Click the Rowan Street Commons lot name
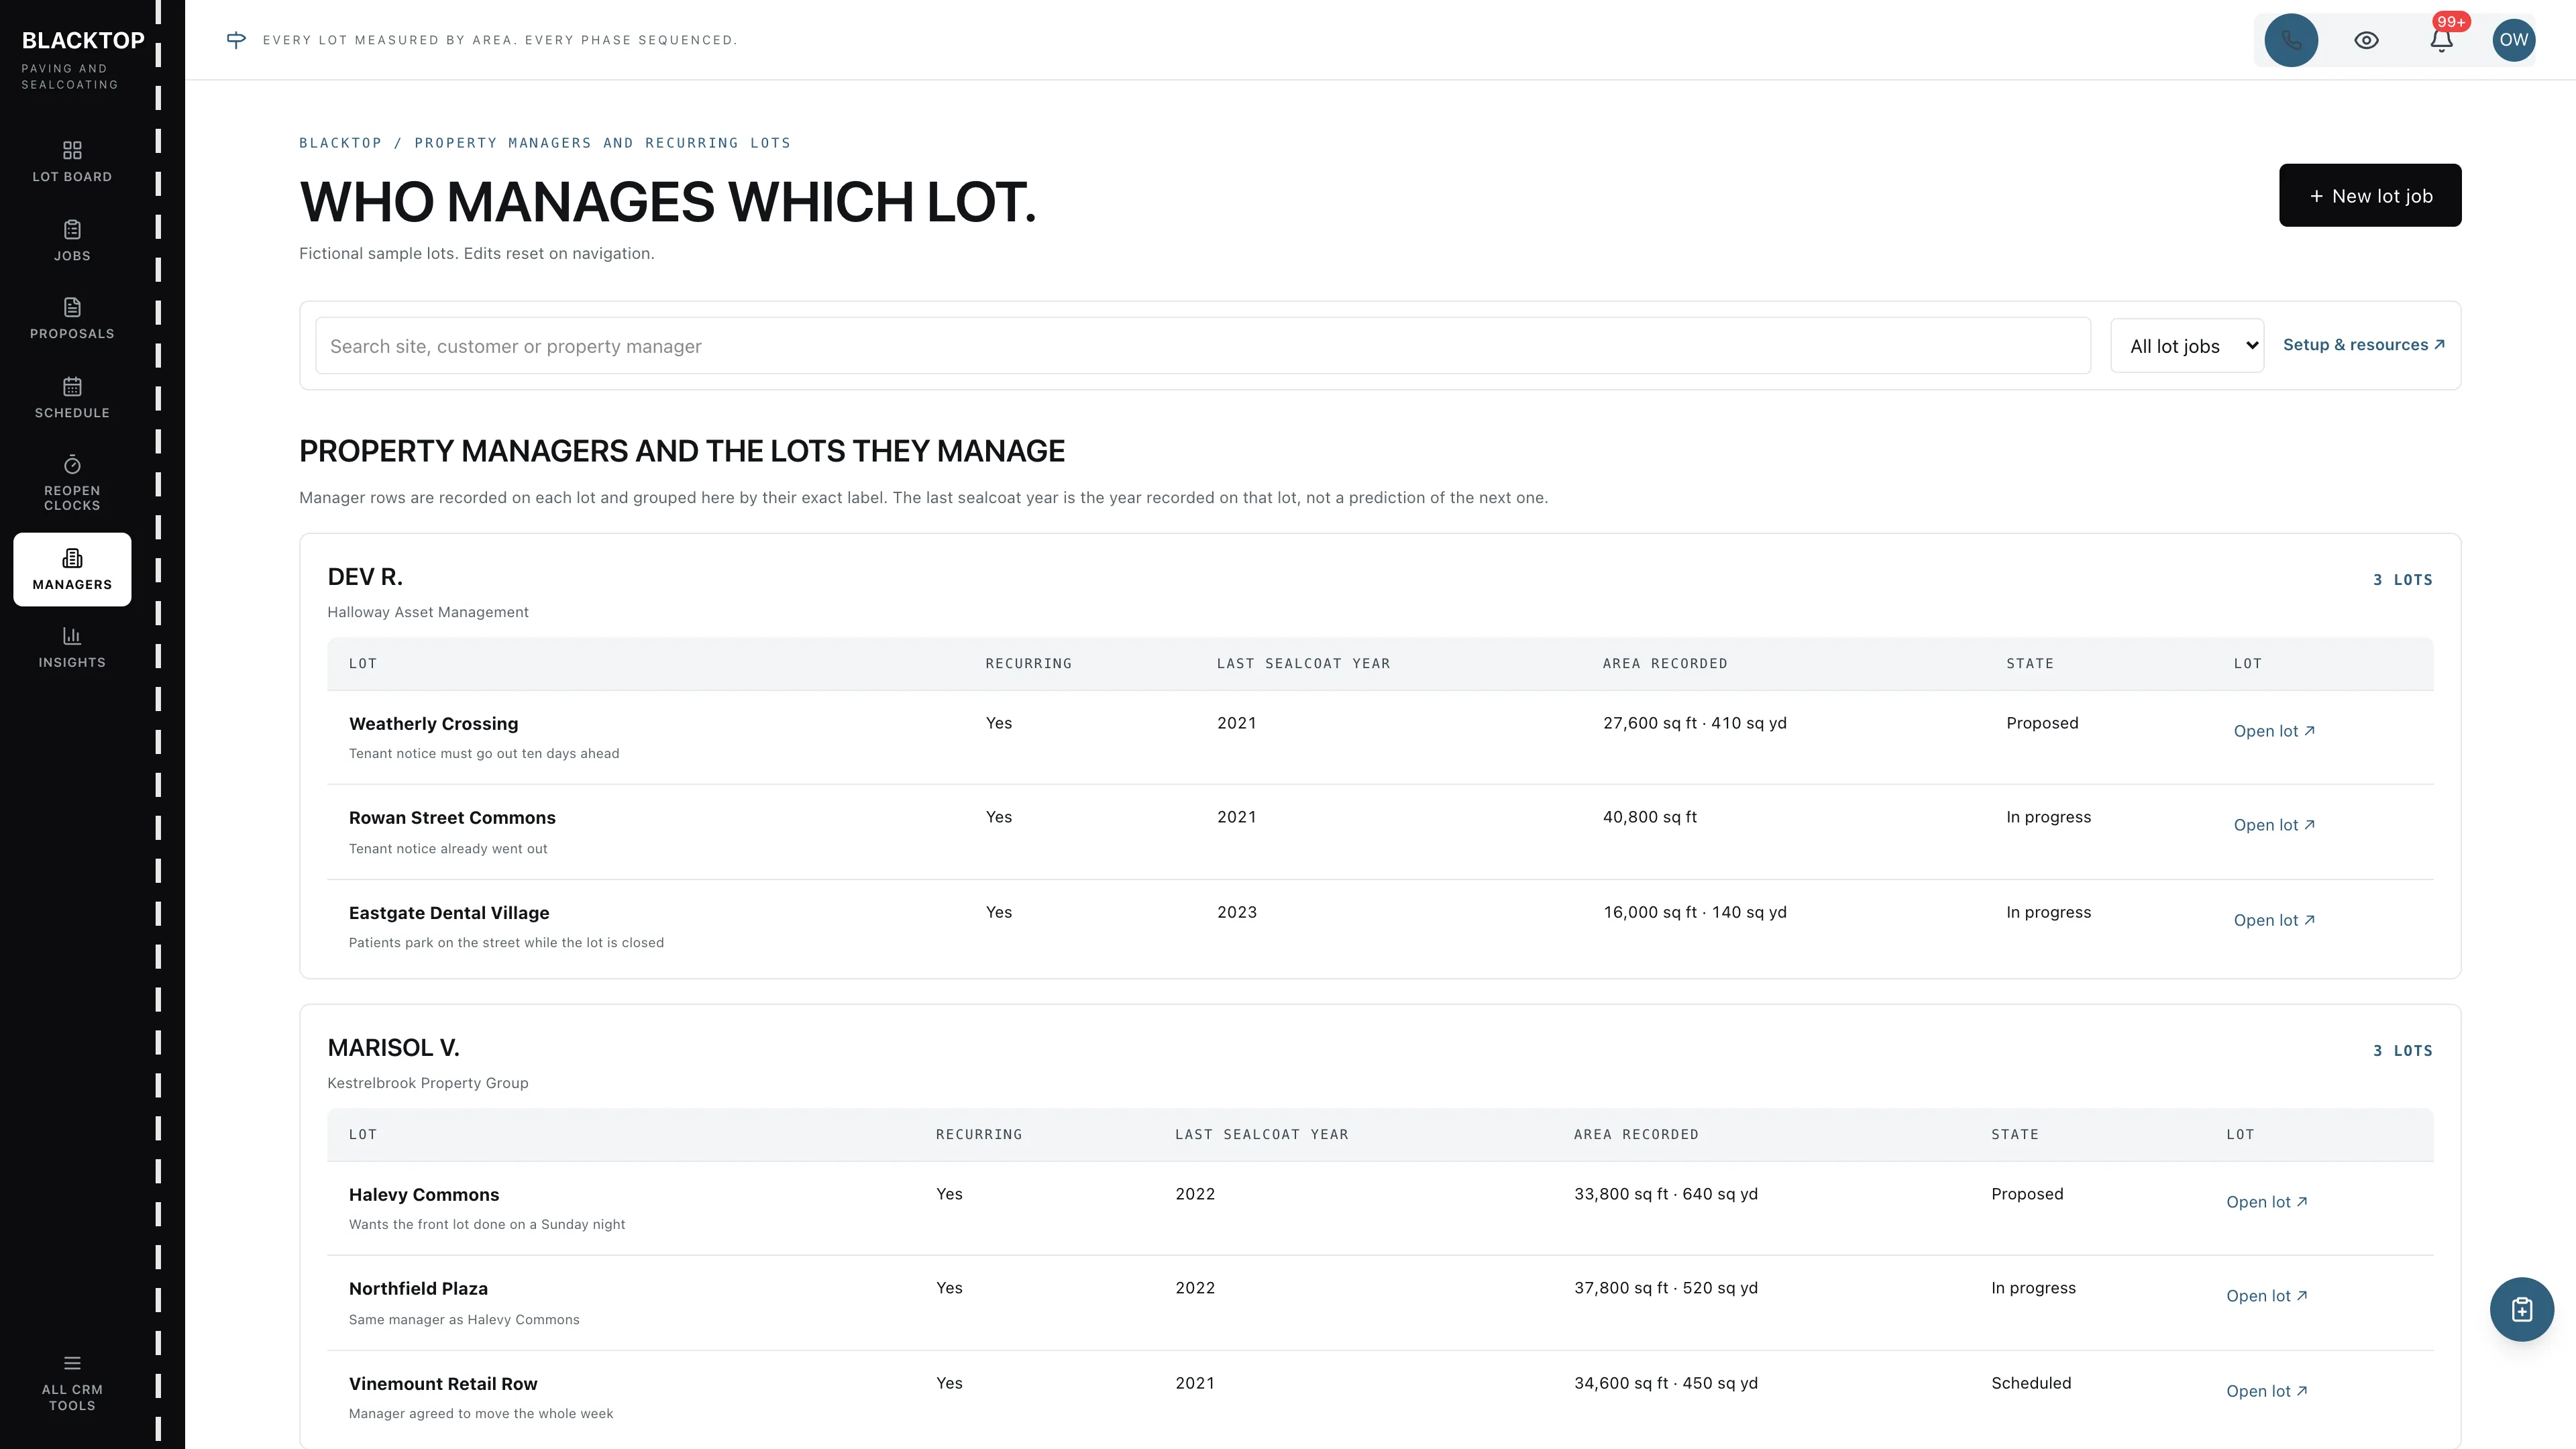Screen dimensions: 2576x1449 [x=452, y=818]
